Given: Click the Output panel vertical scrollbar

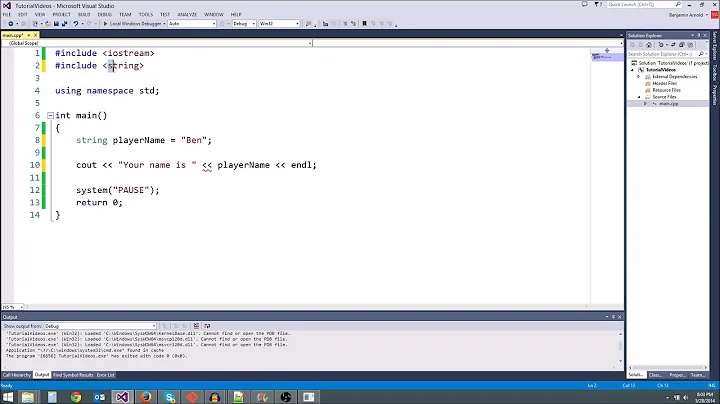Looking at the screenshot, I should point(620,347).
